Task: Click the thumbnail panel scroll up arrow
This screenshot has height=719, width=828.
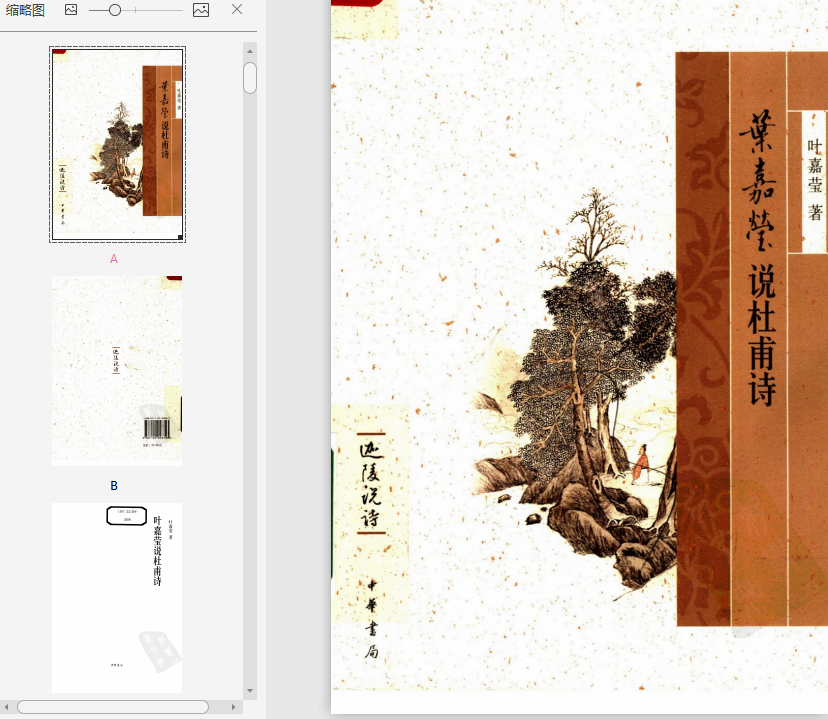Action: (x=250, y=51)
